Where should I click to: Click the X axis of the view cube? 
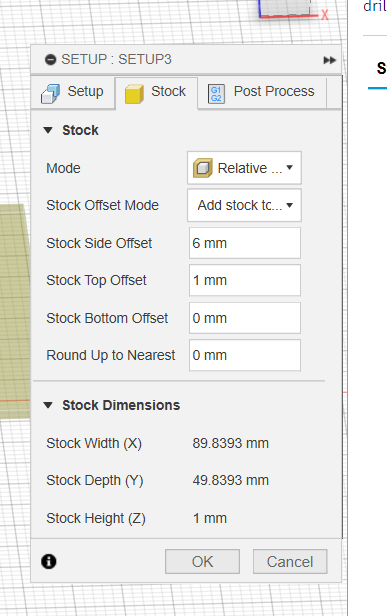325,15
